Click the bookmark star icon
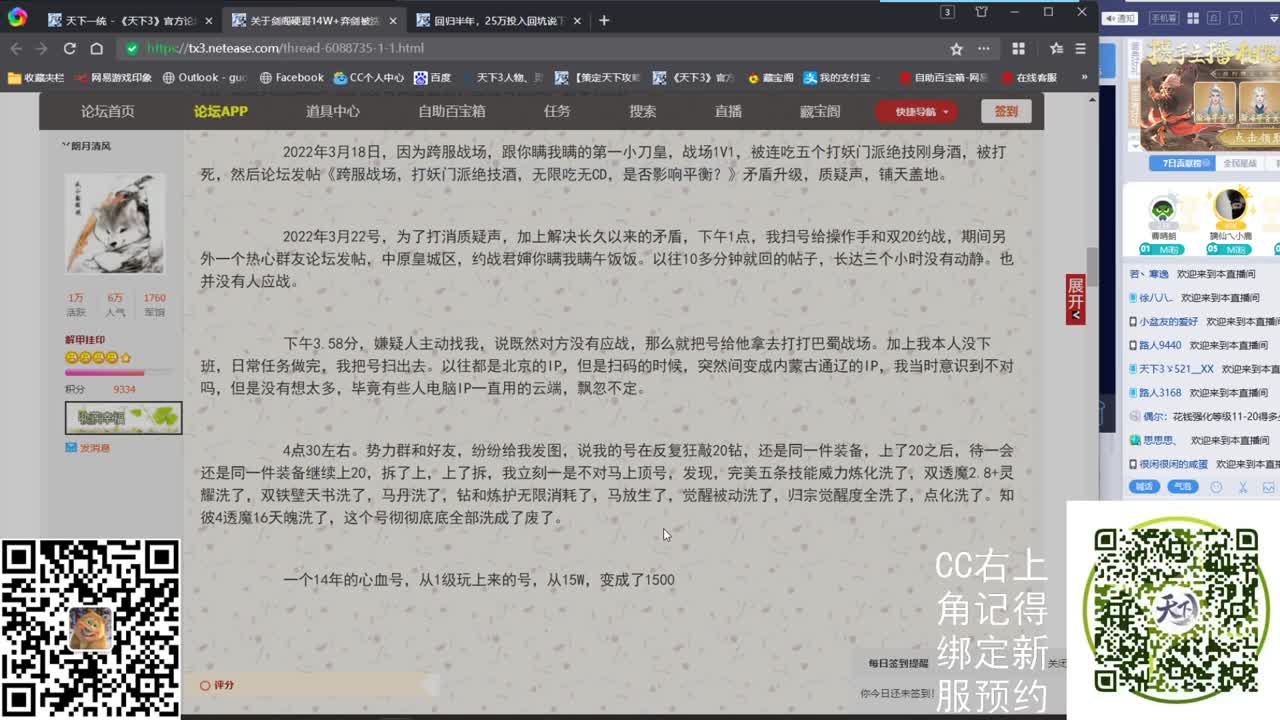 (x=958, y=47)
